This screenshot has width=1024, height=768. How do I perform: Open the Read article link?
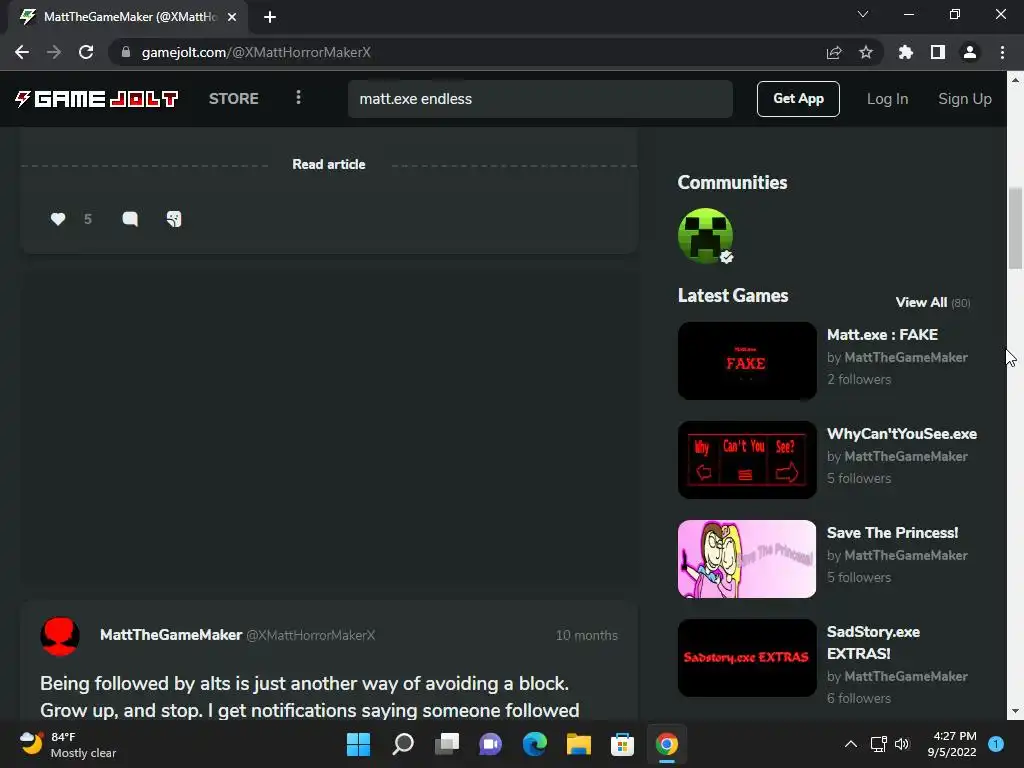tap(328, 165)
